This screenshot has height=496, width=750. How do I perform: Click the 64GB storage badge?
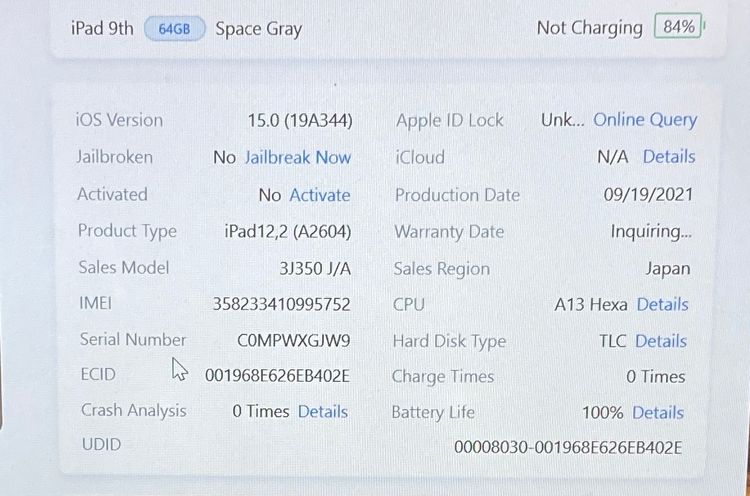point(175,29)
